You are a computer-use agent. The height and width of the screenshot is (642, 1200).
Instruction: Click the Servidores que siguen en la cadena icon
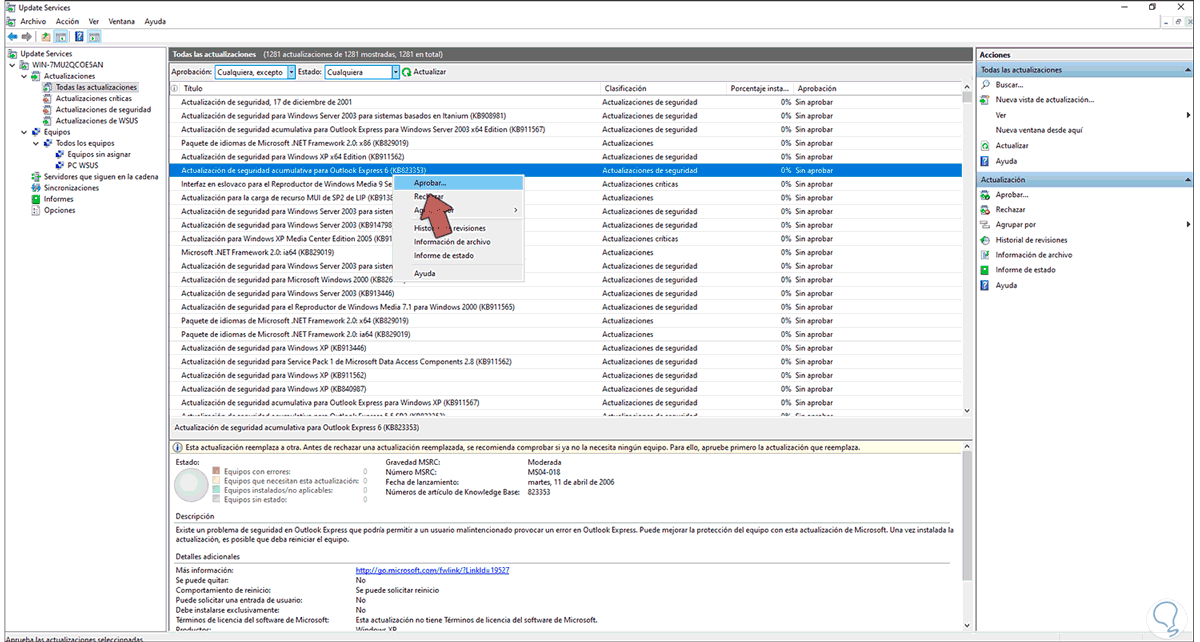[x=37, y=177]
